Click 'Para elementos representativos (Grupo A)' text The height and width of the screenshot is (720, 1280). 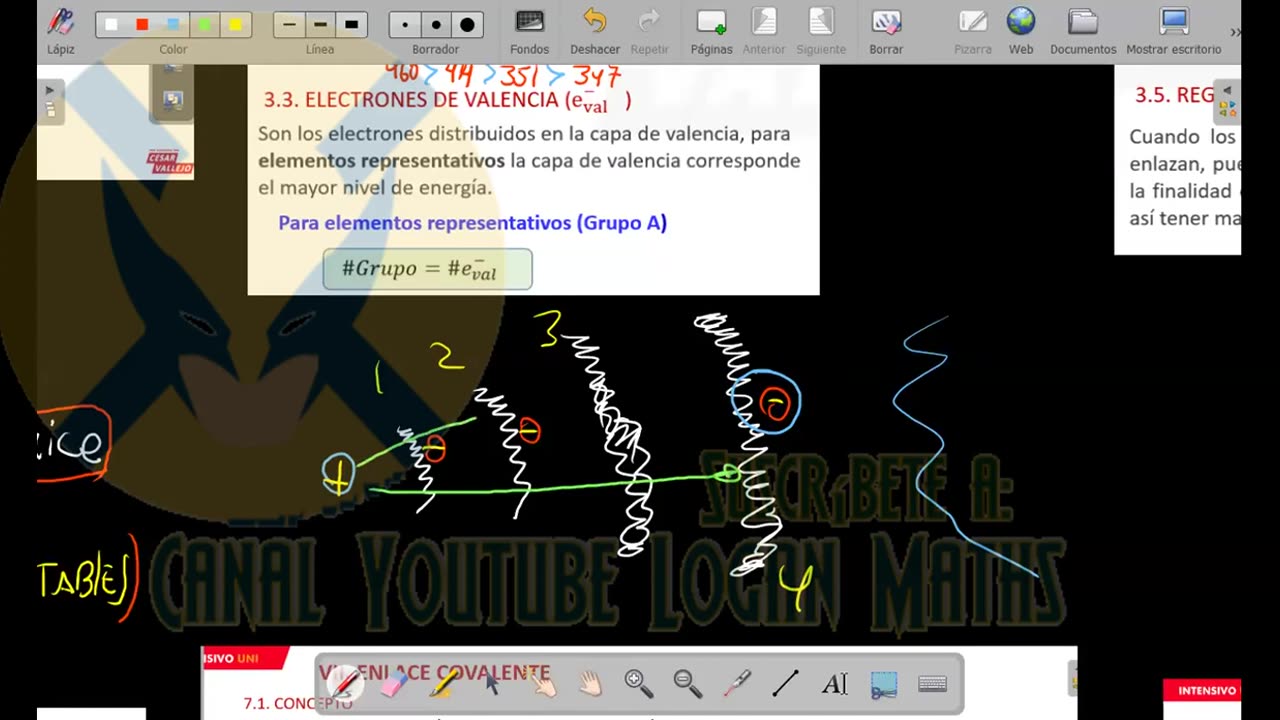pyautogui.click(x=472, y=223)
